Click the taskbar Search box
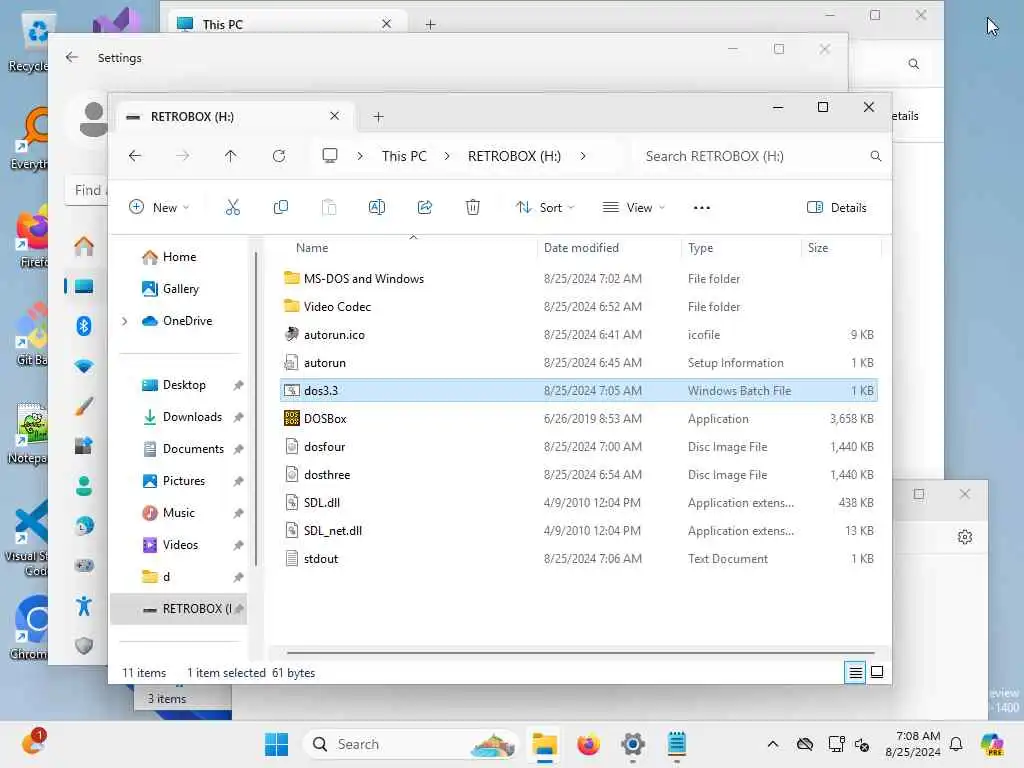The image size is (1024, 768). click(409, 744)
